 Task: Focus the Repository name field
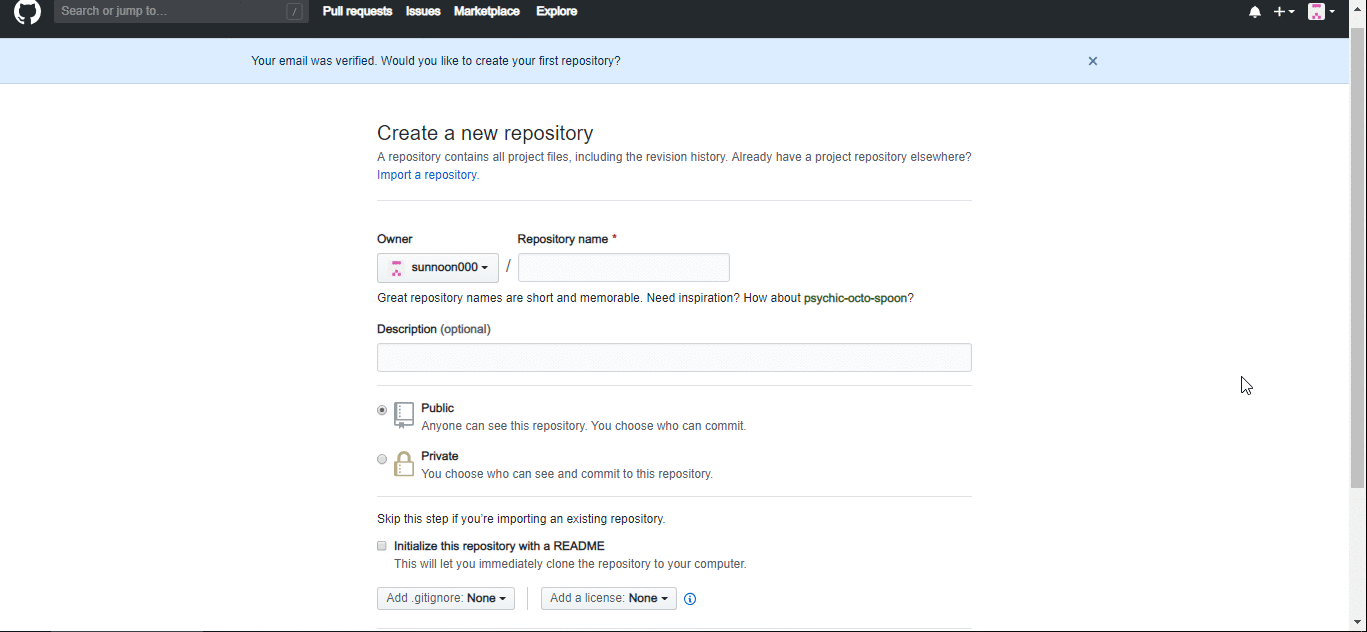[624, 268]
